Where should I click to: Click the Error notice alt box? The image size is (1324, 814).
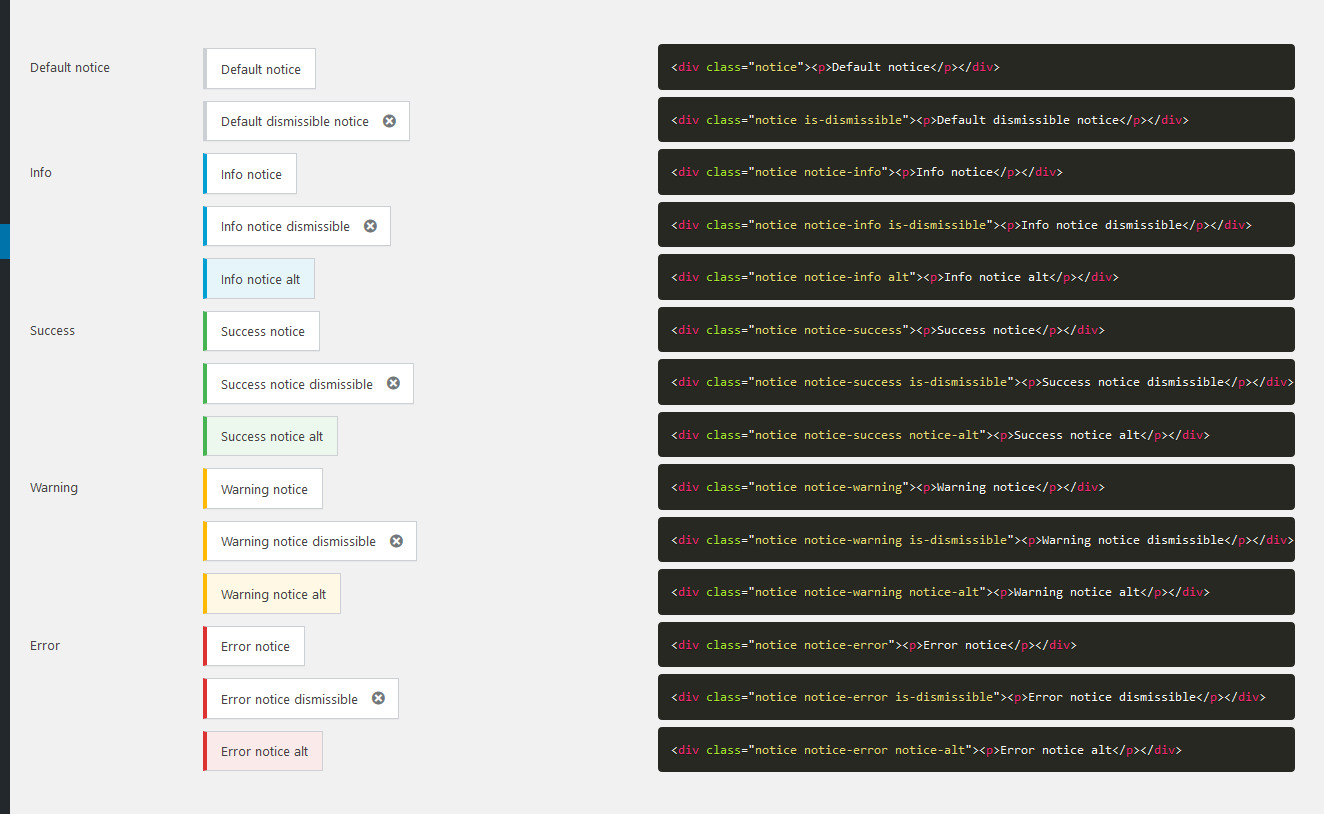[x=263, y=751]
